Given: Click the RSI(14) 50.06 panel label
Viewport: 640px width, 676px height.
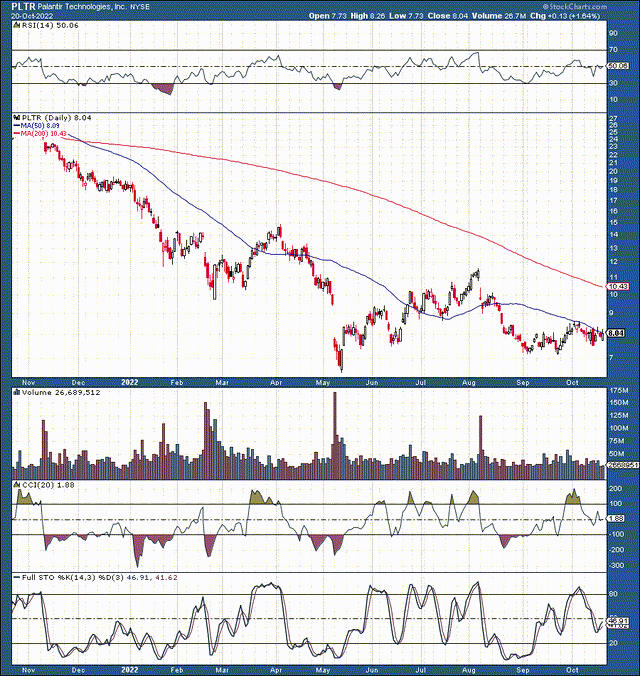Looking at the screenshot, I should pyautogui.click(x=50, y=25).
